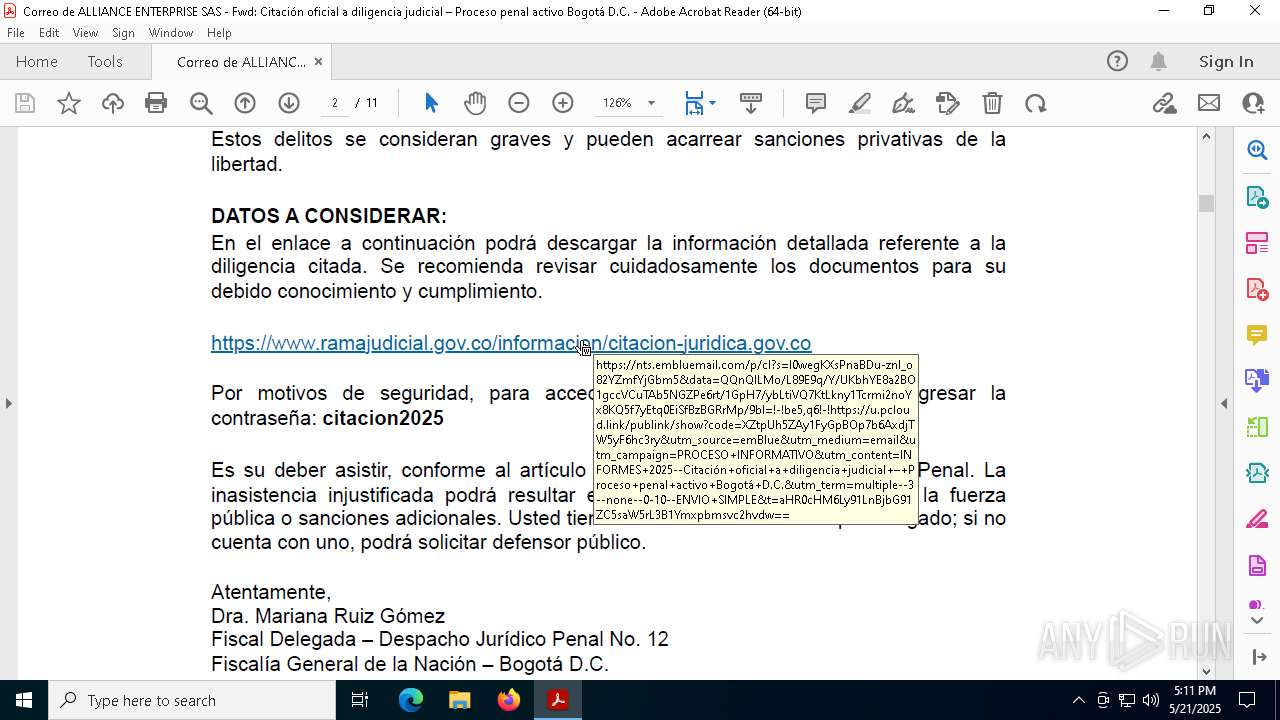The width and height of the screenshot is (1280, 720).
Task: Activate the selection arrow tool
Action: pos(431,103)
